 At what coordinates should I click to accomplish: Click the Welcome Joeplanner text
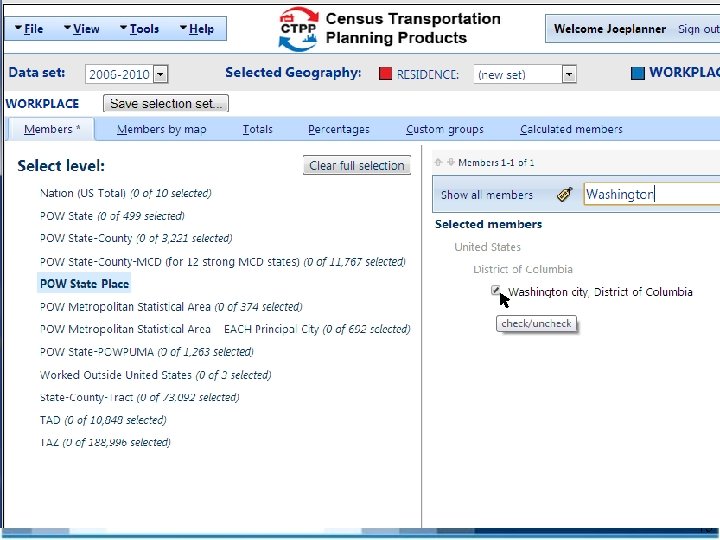[x=610, y=29]
